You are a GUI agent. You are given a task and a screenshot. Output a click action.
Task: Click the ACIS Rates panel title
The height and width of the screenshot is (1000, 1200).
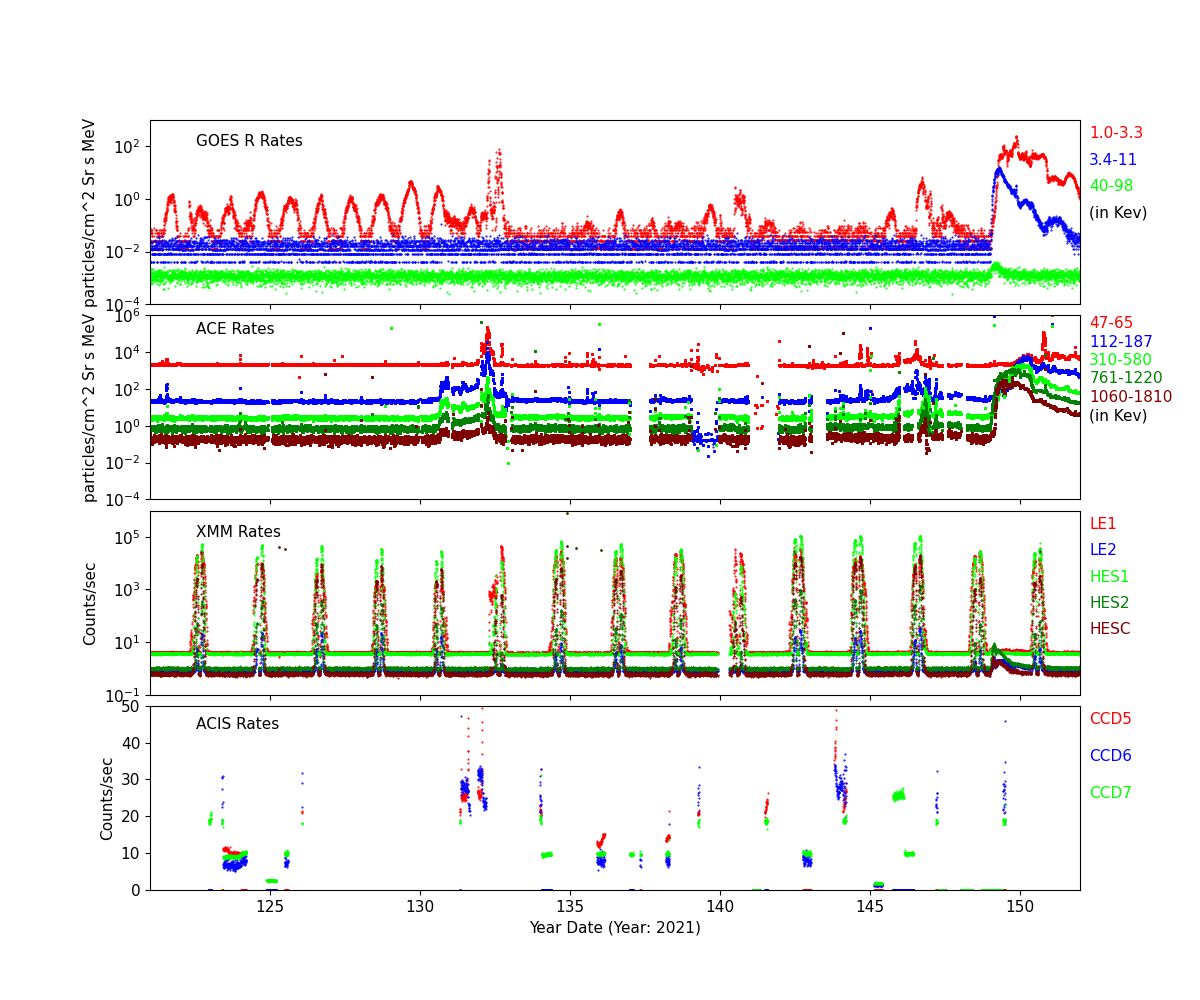237,724
